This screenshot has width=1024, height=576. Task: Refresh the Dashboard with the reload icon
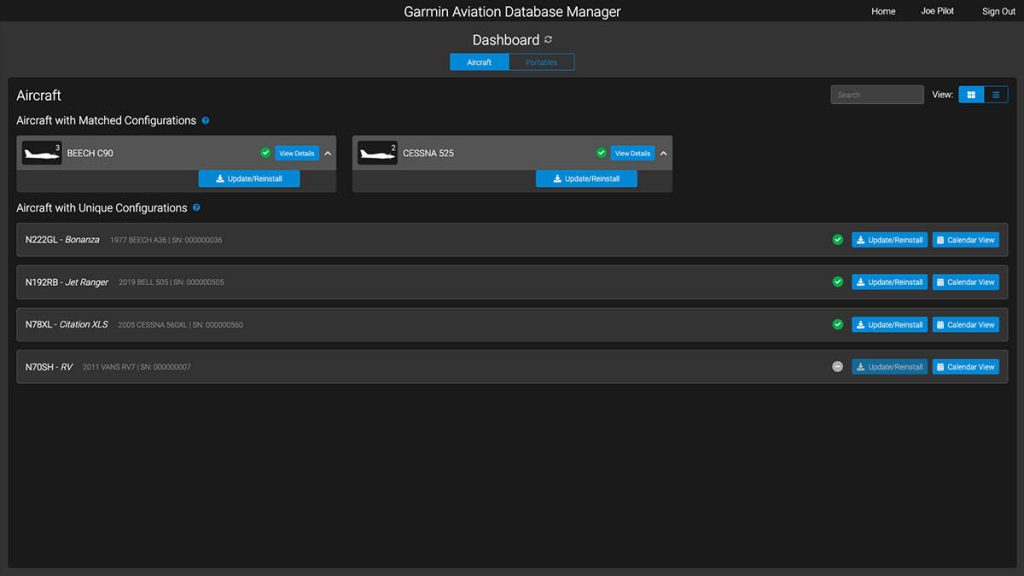coord(548,40)
